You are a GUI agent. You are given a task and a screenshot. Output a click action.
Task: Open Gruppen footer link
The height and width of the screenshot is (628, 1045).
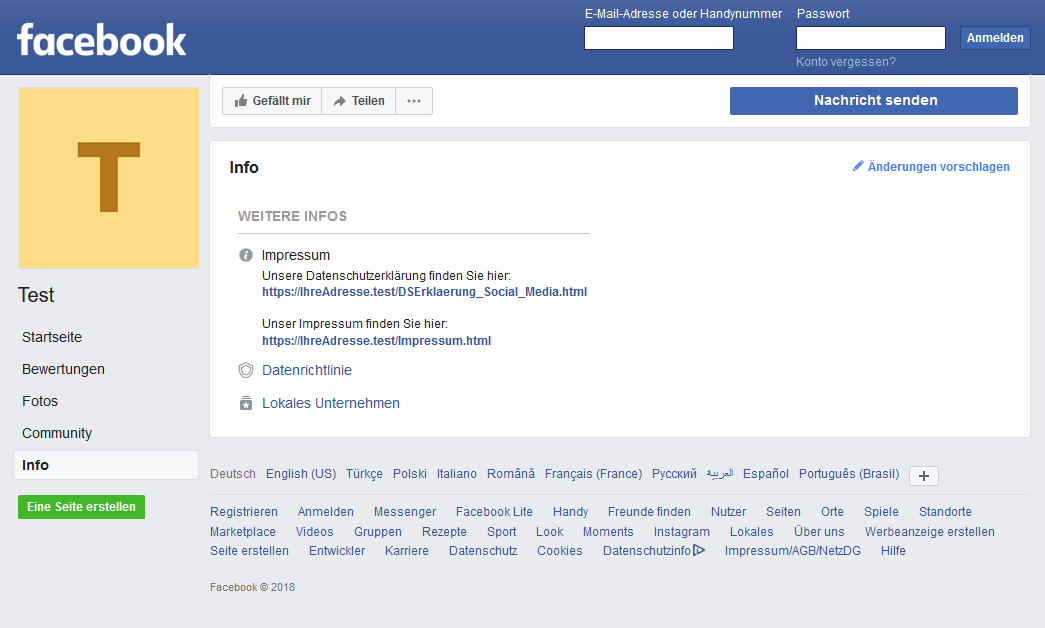pyautogui.click(x=378, y=532)
